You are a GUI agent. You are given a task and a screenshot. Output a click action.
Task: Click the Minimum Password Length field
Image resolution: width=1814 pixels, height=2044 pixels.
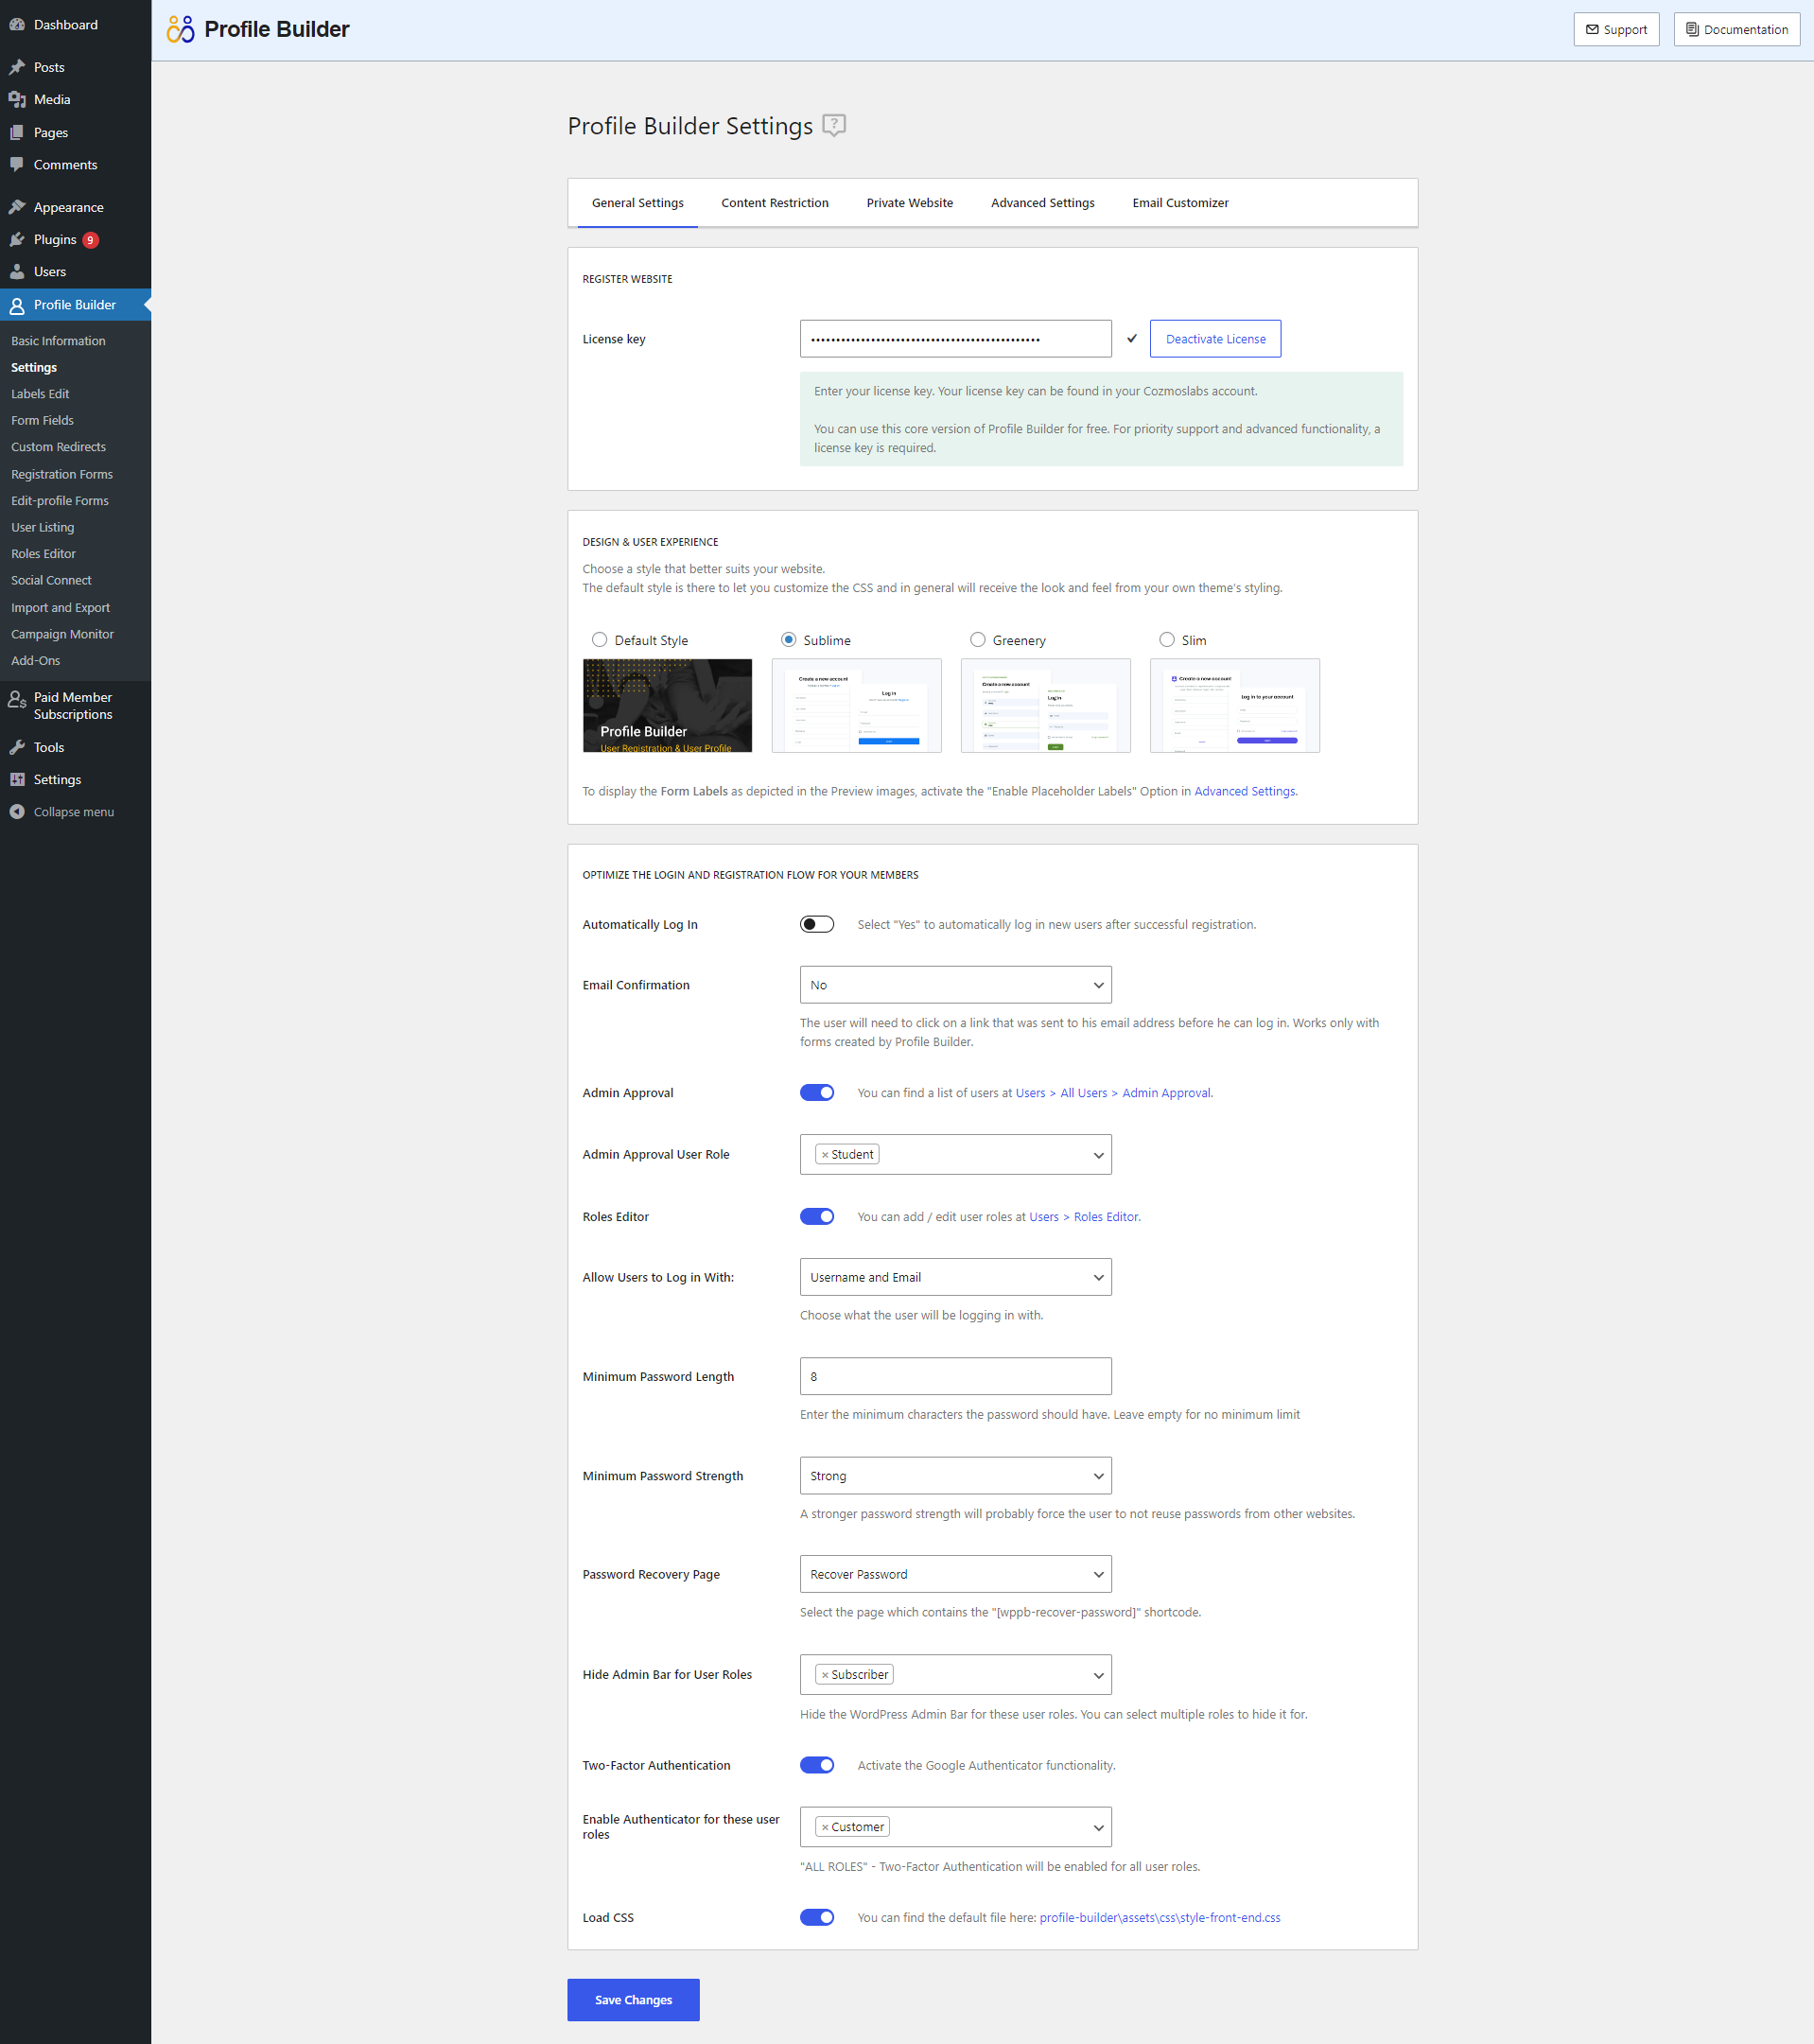click(955, 1376)
